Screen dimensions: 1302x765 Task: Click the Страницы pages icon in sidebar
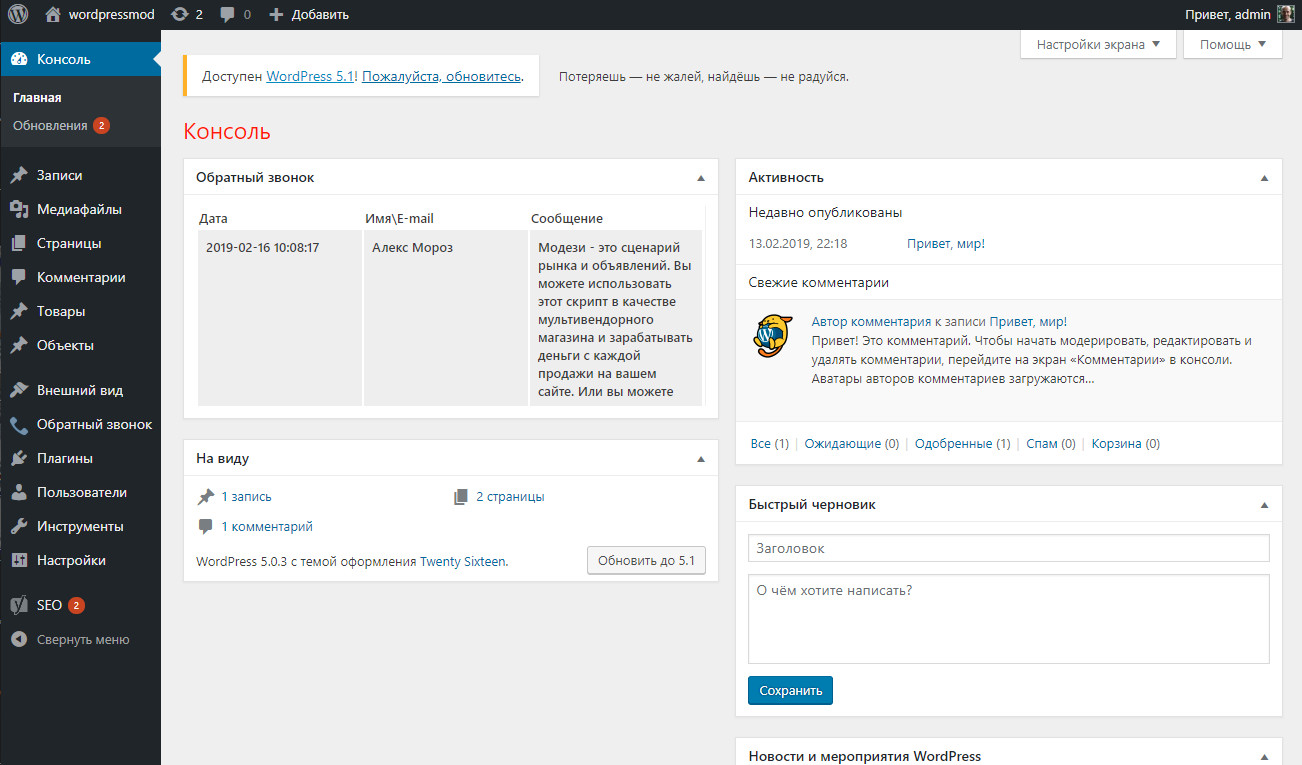(19, 243)
